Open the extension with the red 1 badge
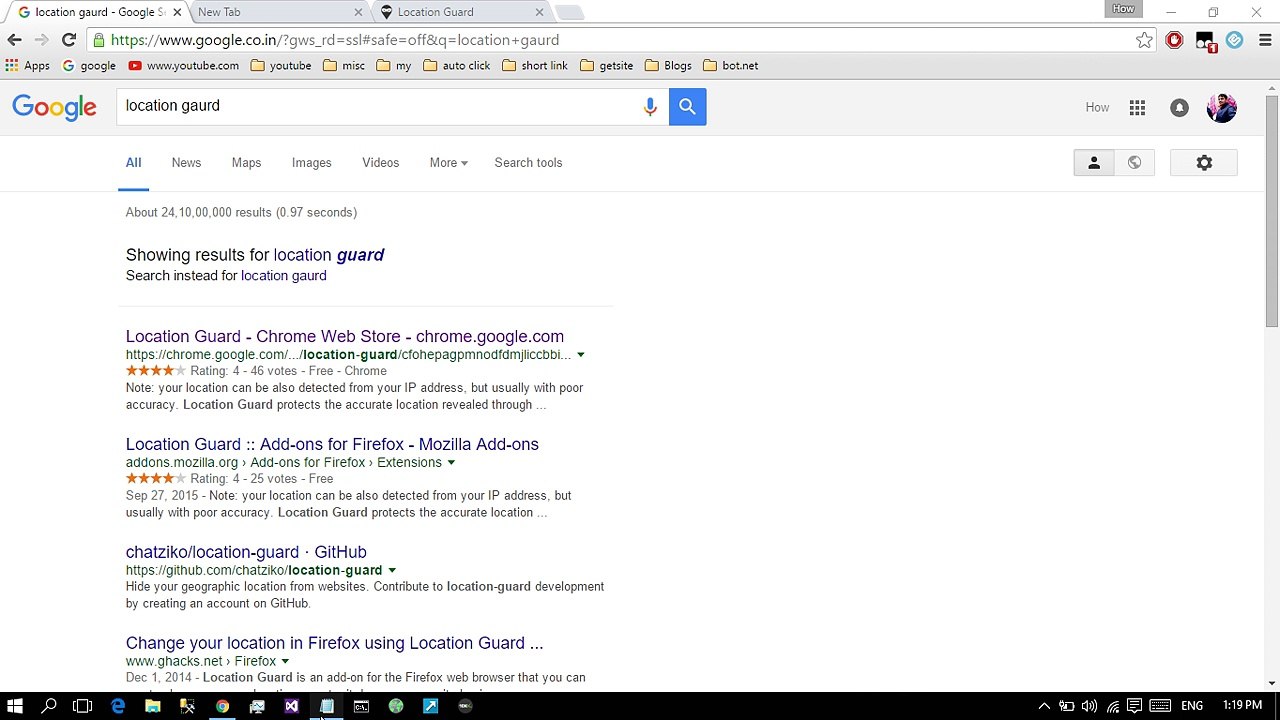Image resolution: width=1280 pixels, height=720 pixels. (x=1205, y=41)
